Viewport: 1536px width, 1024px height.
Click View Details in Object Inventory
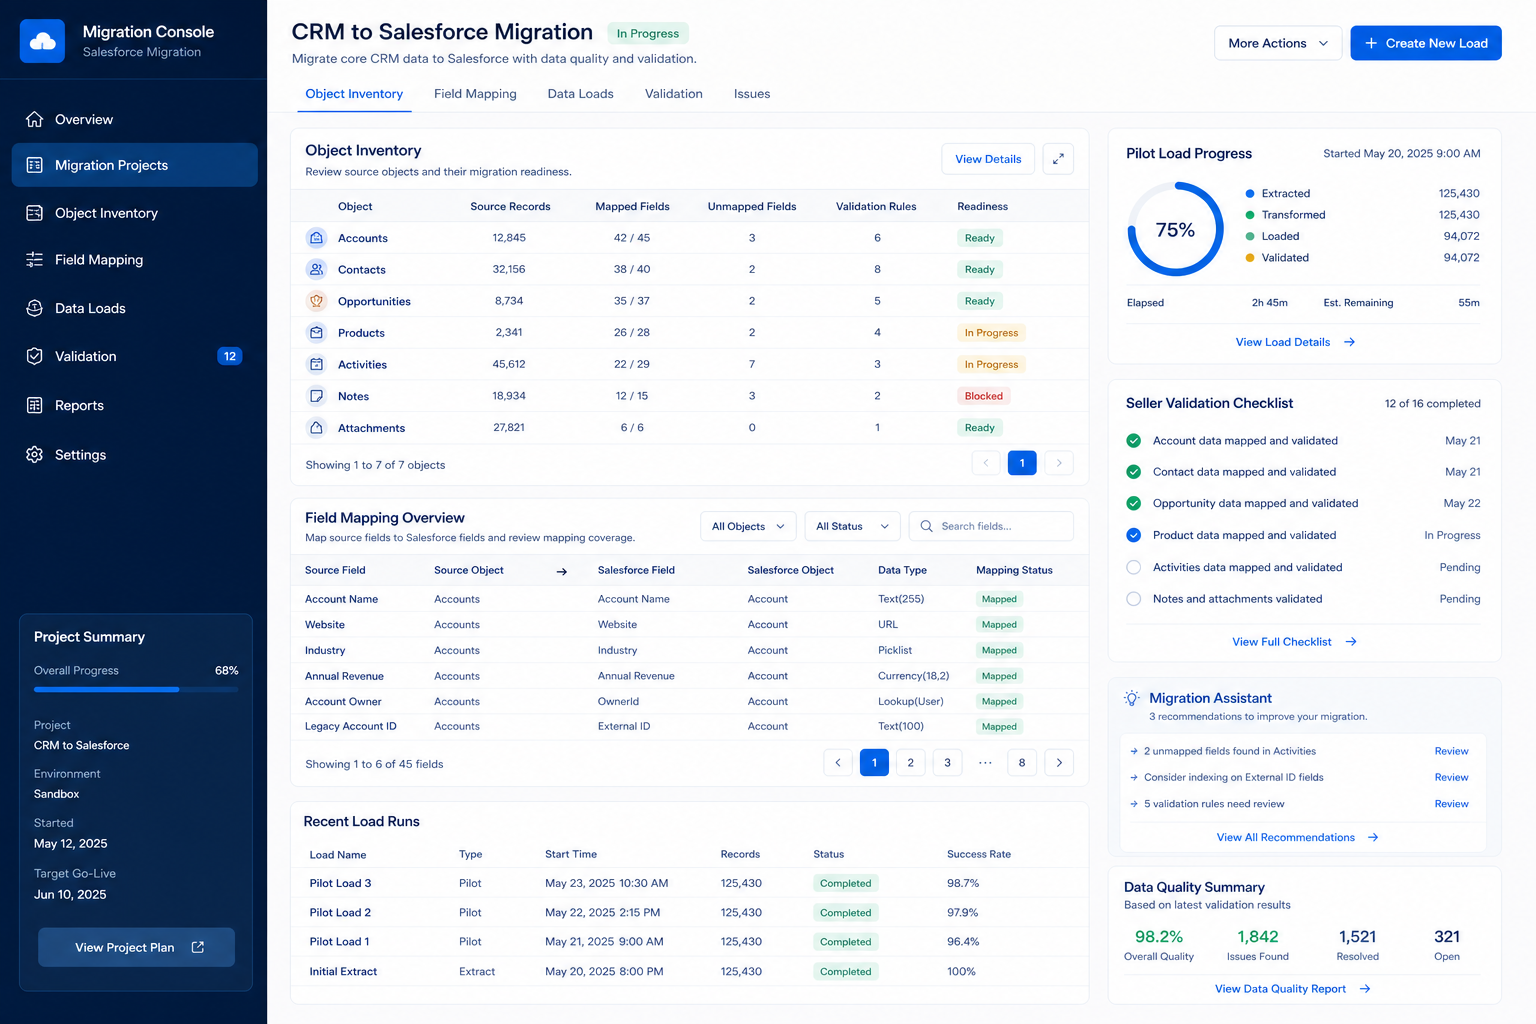coord(988,159)
